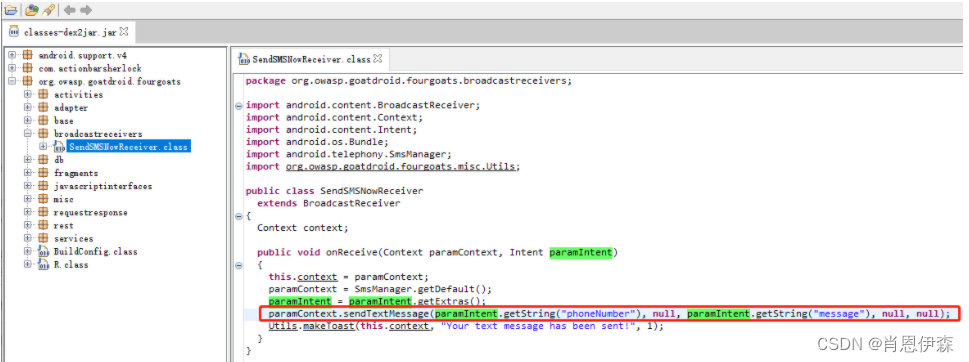The width and height of the screenshot is (969, 362).
Task: Expand the fragments package
Action: pos(27,173)
